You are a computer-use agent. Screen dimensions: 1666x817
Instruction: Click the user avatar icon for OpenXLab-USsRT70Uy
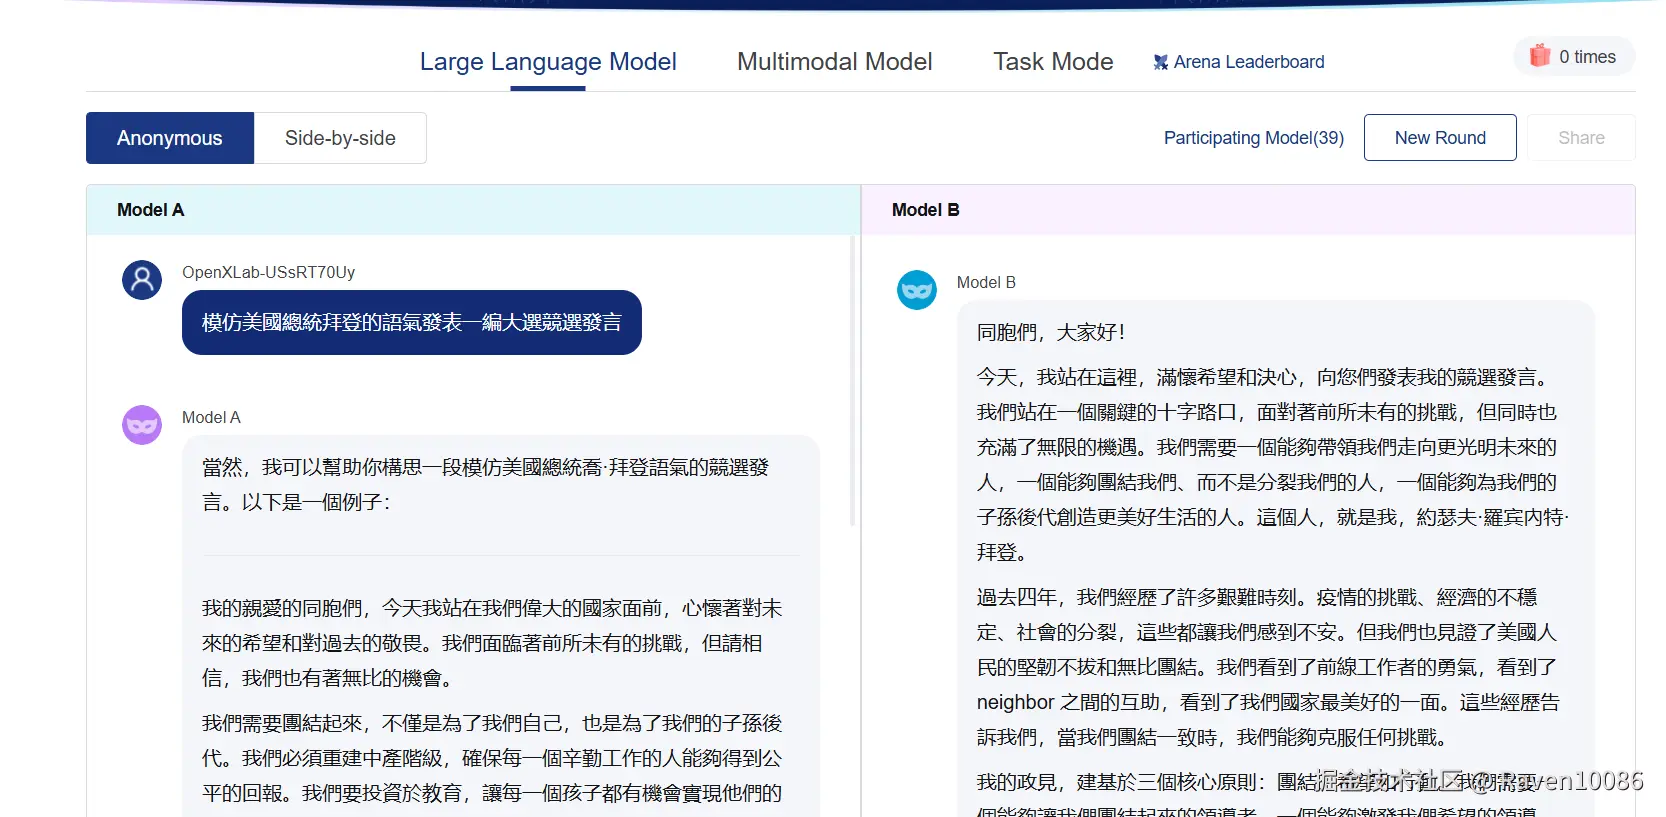(x=142, y=280)
